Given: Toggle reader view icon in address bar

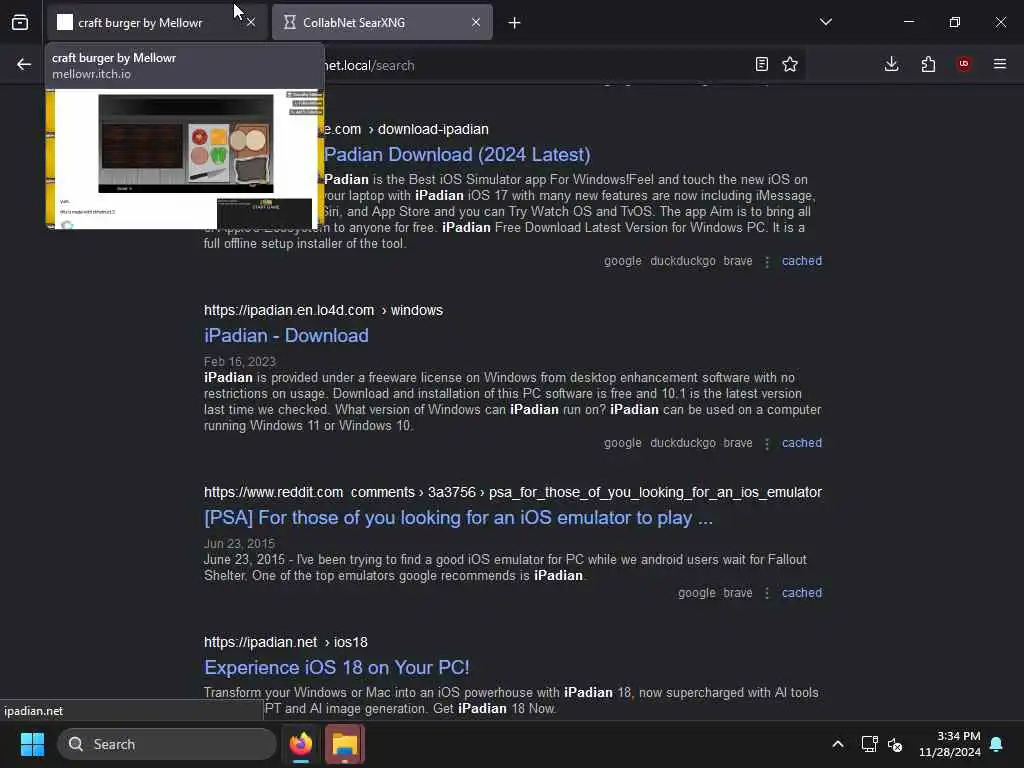Looking at the screenshot, I should pos(761,64).
